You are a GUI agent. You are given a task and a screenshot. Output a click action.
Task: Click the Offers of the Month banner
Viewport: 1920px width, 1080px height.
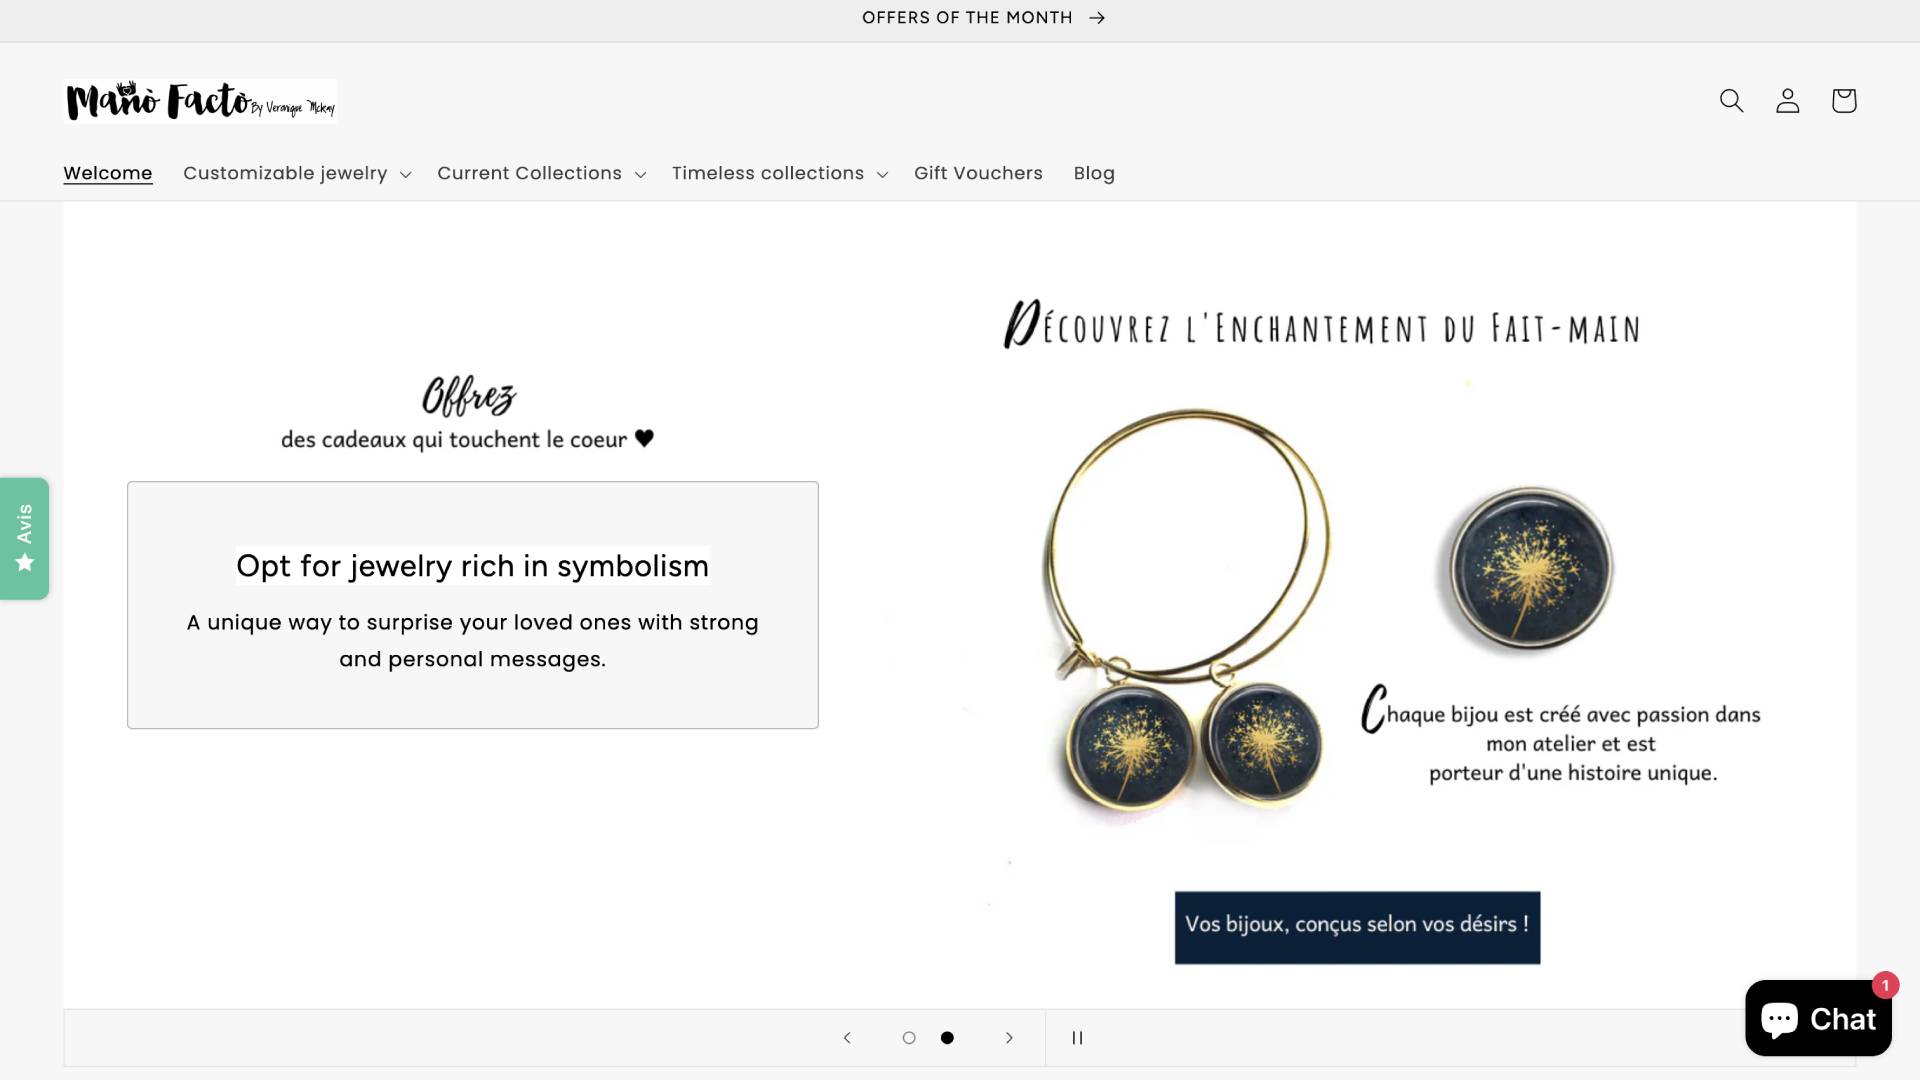[x=983, y=18]
